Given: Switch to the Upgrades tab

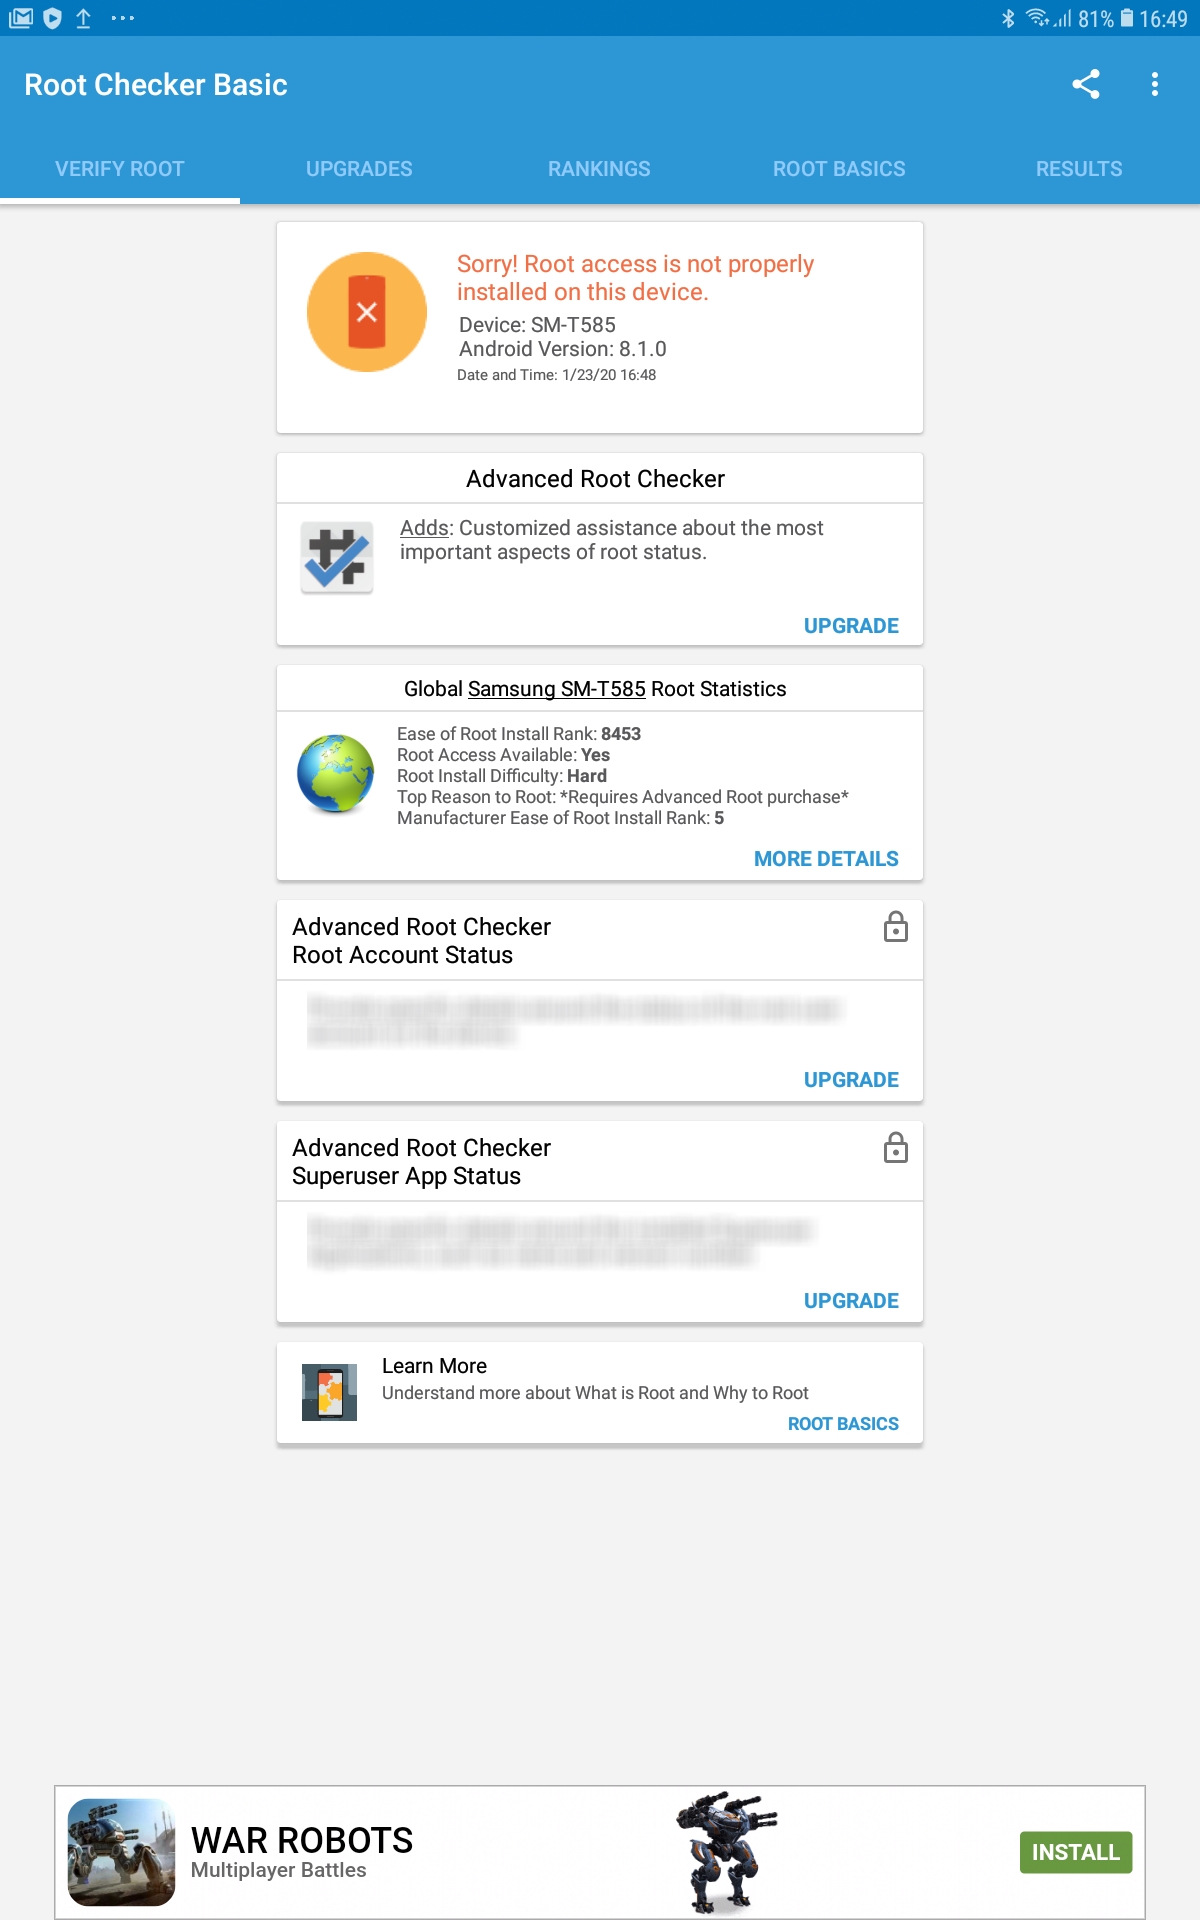Looking at the screenshot, I should [359, 168].
